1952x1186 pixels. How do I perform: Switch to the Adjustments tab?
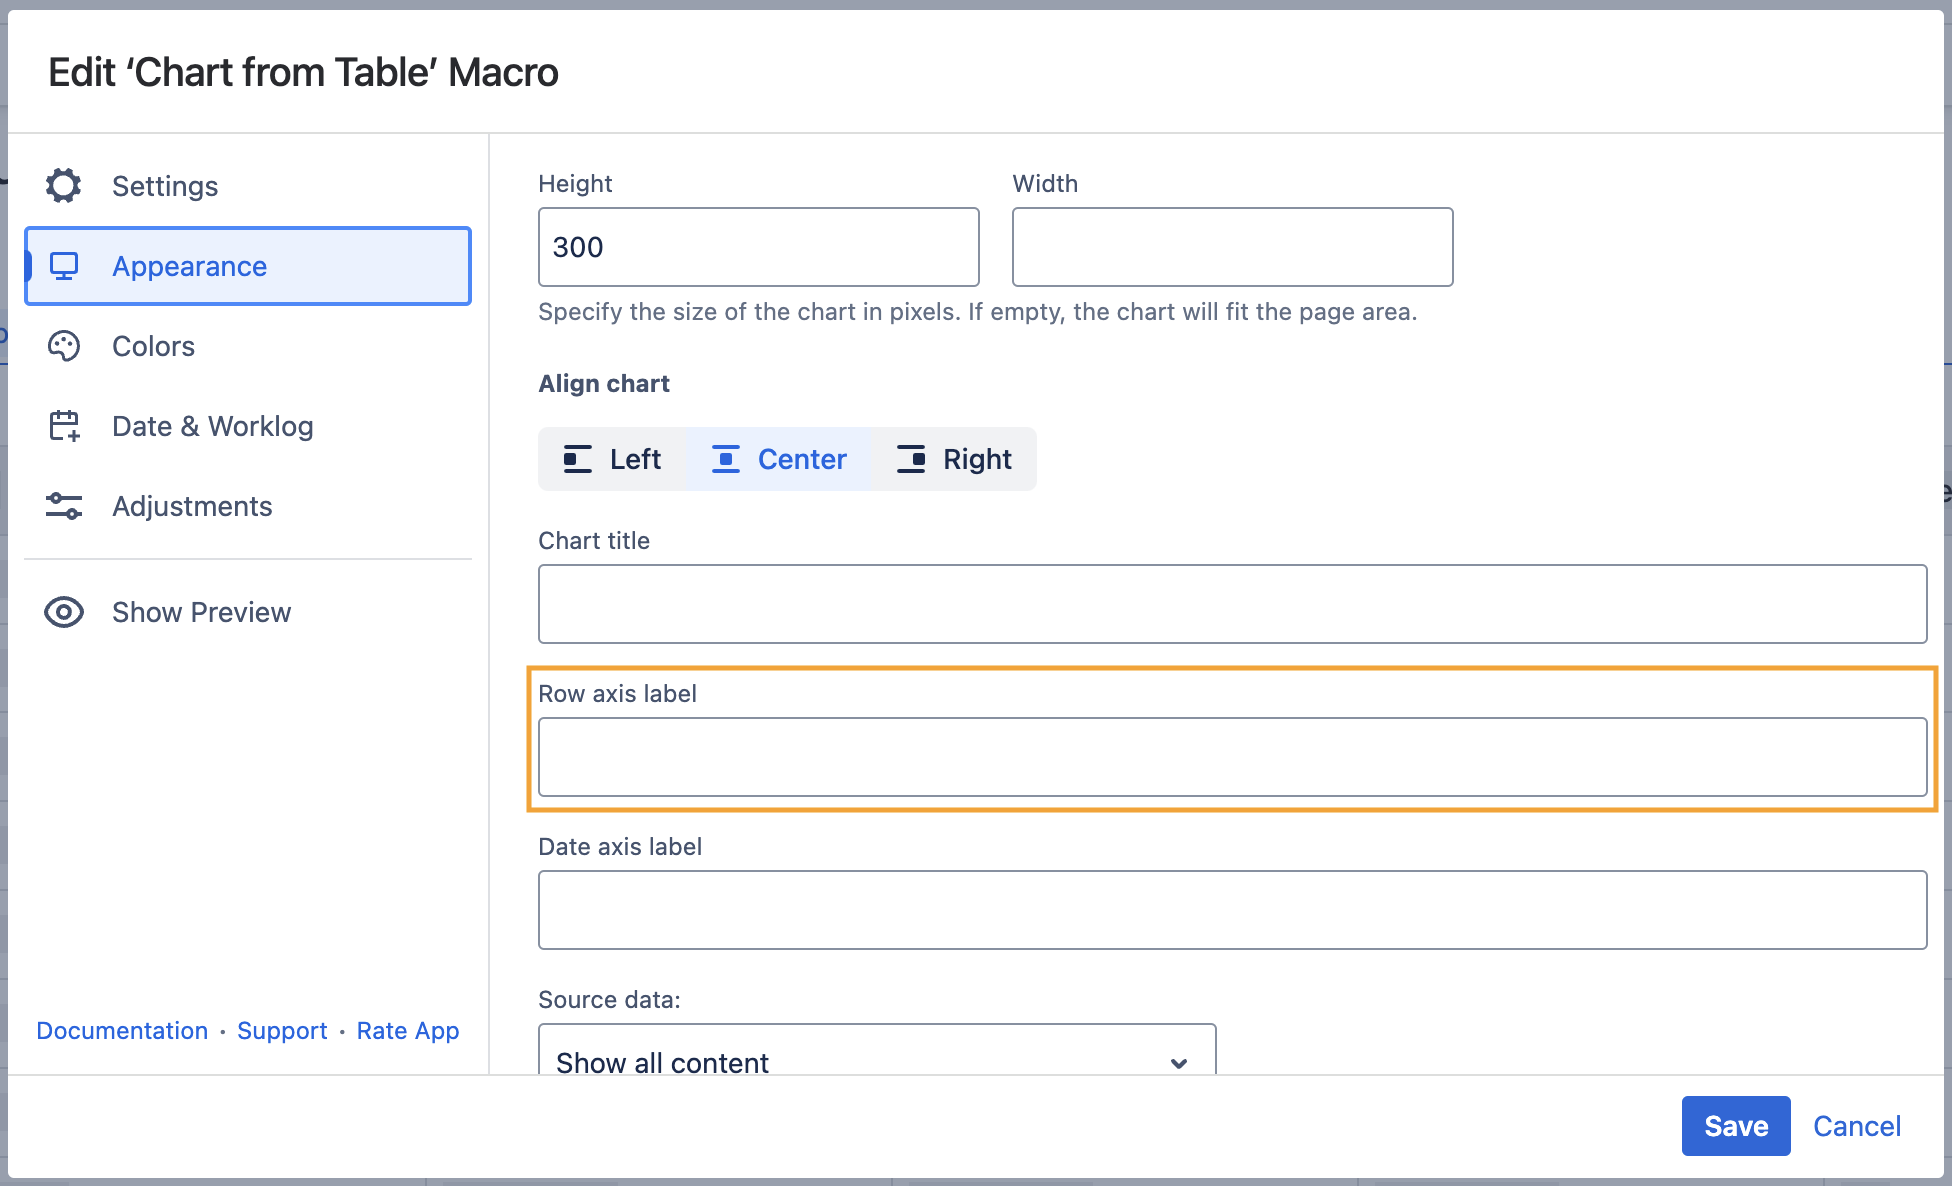192,506
